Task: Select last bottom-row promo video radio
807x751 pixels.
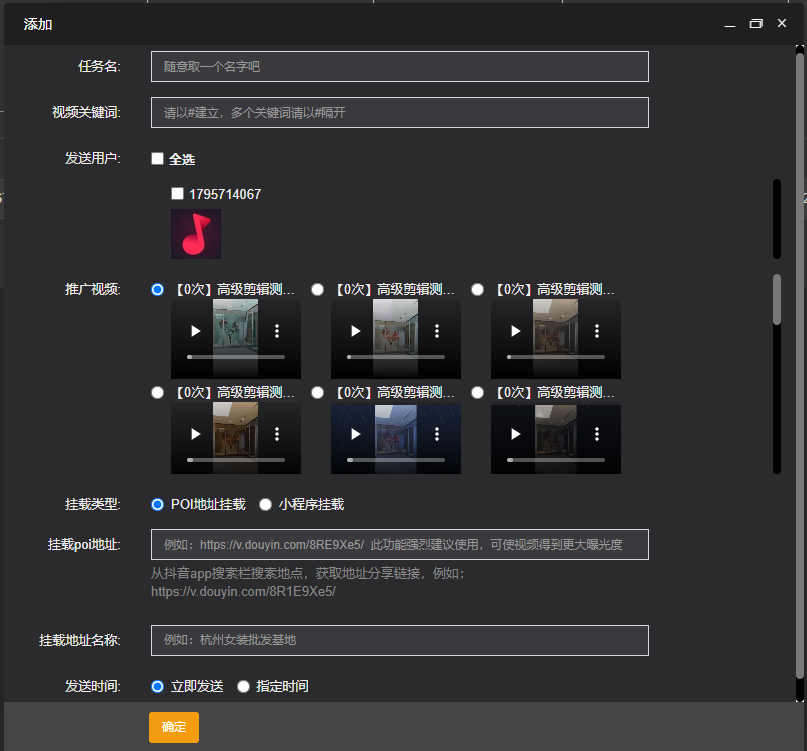Action: pyautogui.click(x=478, y=393)
